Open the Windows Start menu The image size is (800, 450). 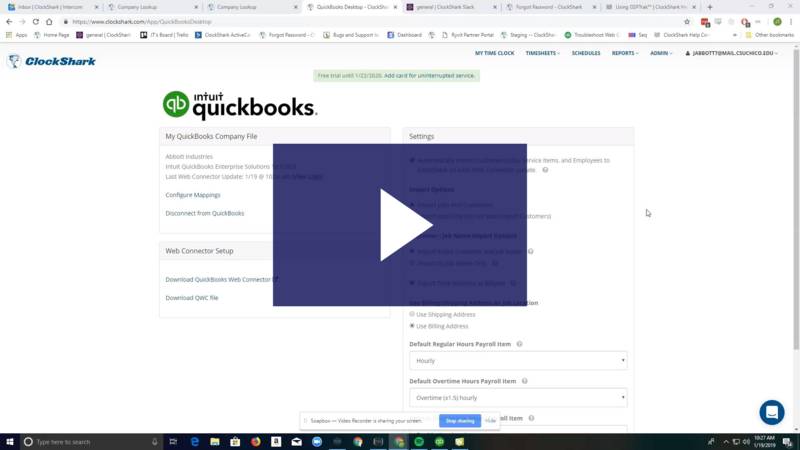tap(10, 442)
